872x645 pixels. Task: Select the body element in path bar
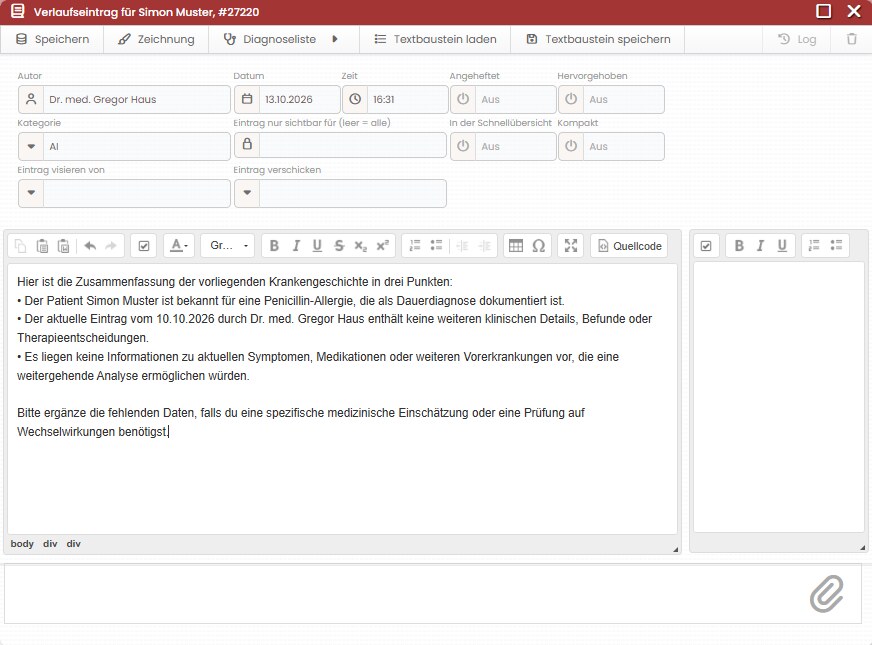tap(22, 544)
